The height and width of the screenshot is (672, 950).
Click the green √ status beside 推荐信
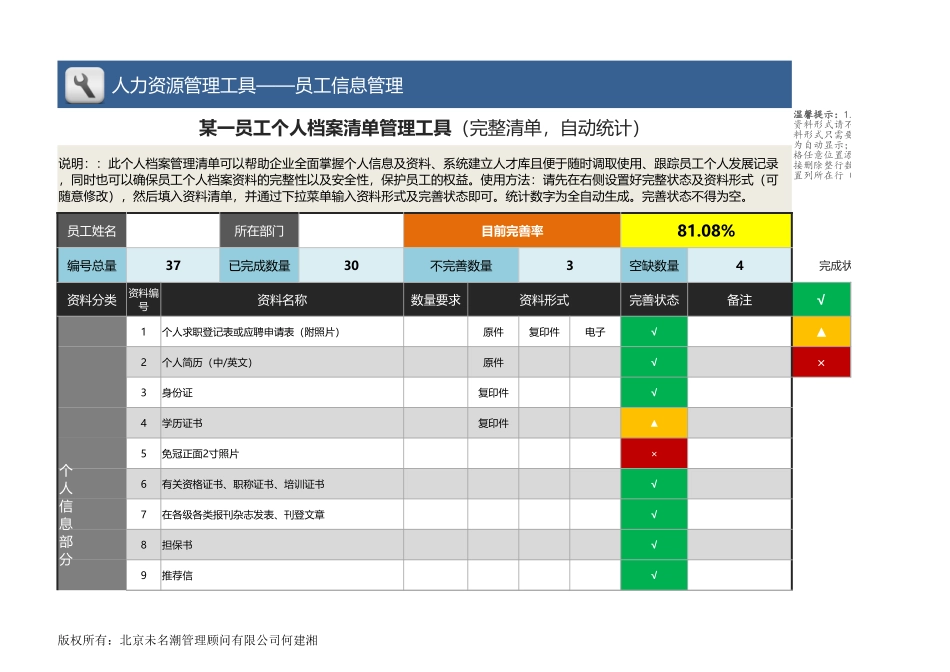pos(653,577)
